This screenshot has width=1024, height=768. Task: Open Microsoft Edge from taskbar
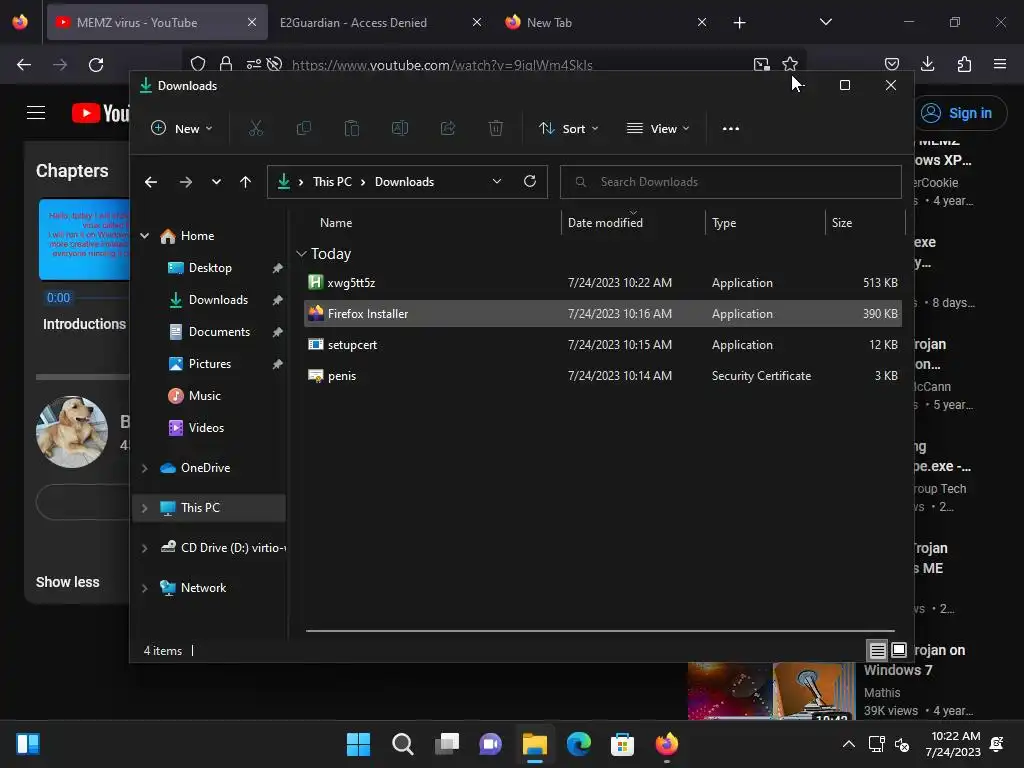pos(579,744)
